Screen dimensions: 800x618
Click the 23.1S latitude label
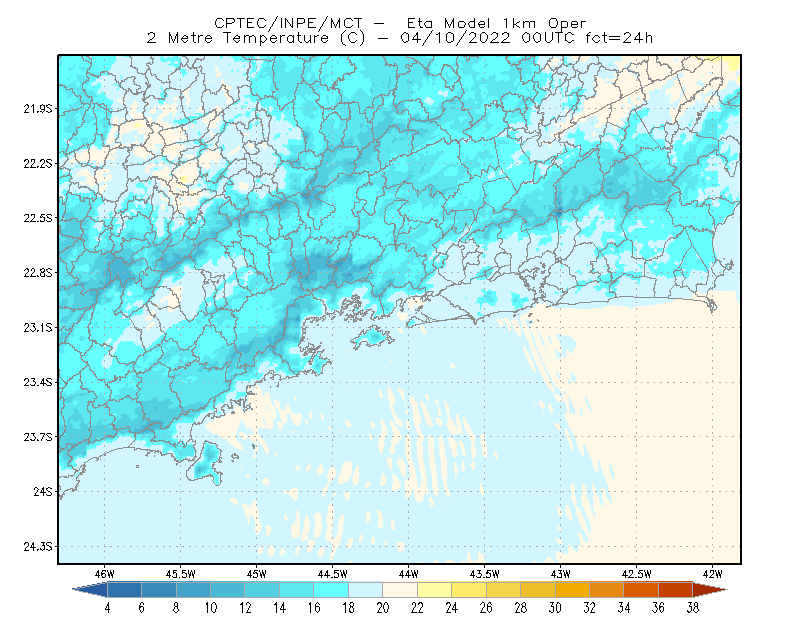coord(38,327)
